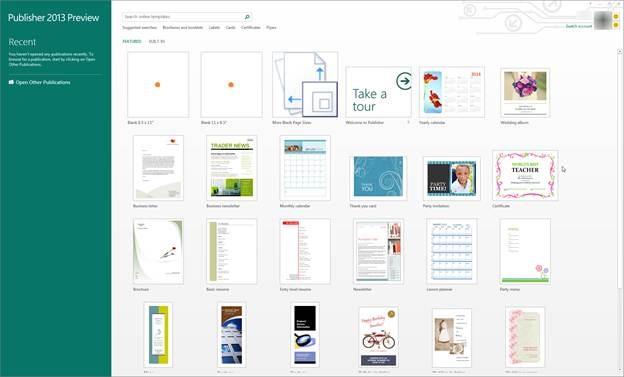Choose the Yearly calendar template
624x377 pixels.
tap(452, 92)
